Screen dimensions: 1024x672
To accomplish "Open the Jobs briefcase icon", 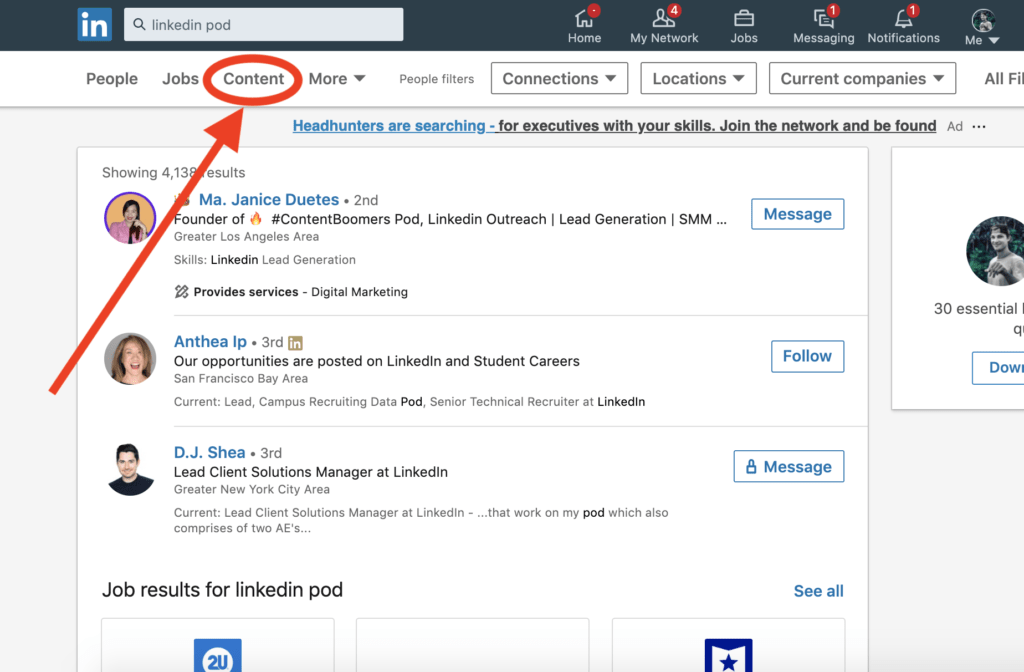I will (744, 19).
